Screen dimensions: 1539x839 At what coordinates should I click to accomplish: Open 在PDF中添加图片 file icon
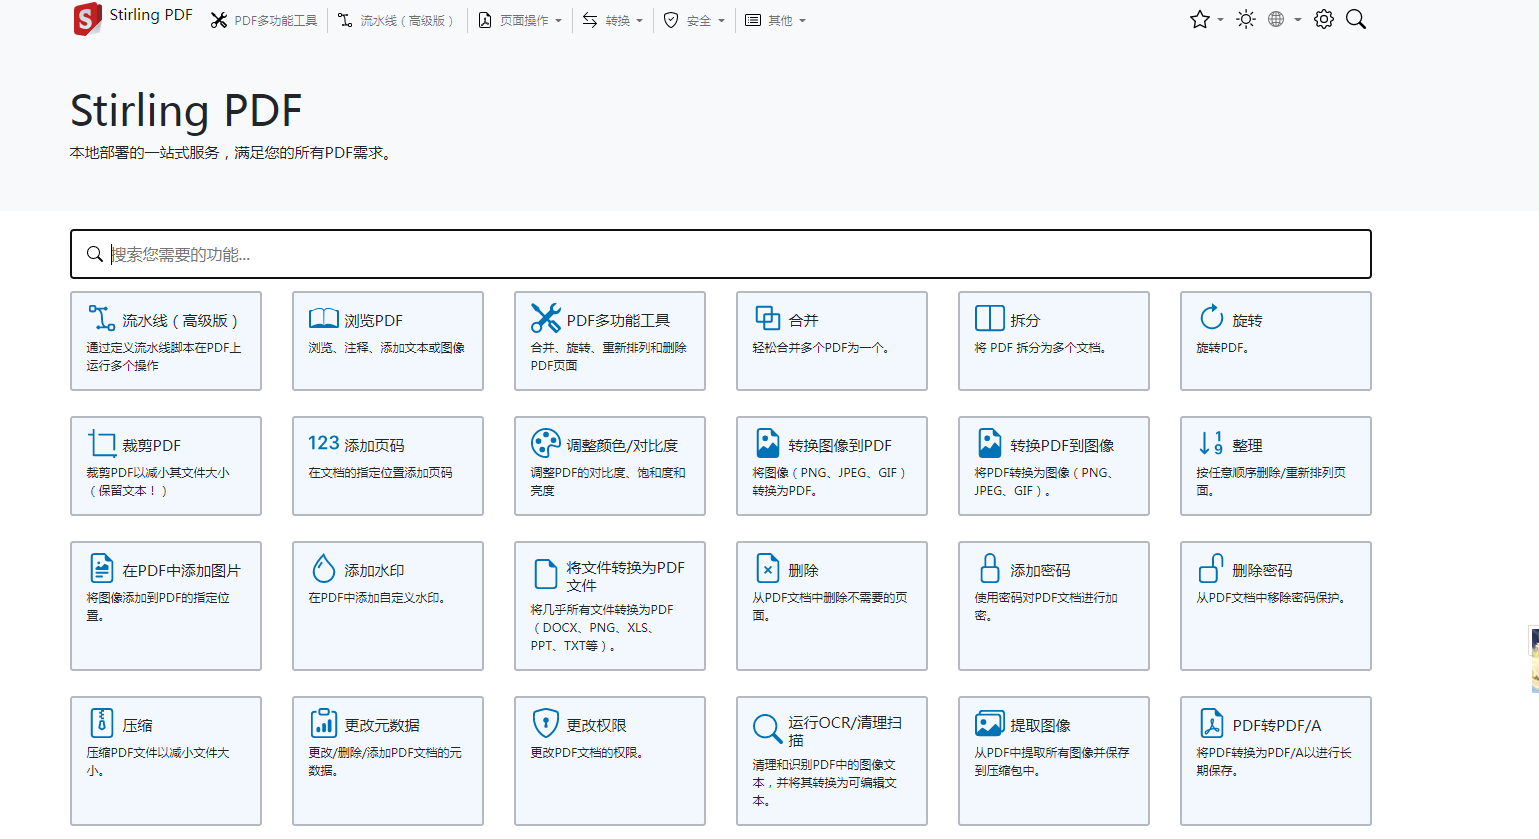pos(101,568)
